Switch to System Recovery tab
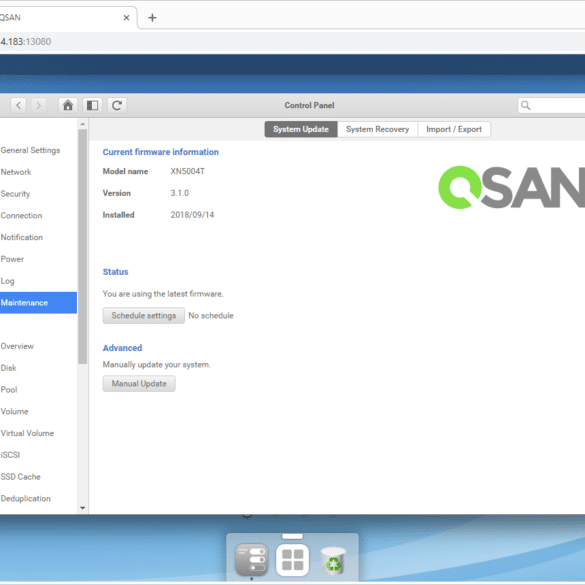Viewport: 585px width, 585px height. (377, 129)
